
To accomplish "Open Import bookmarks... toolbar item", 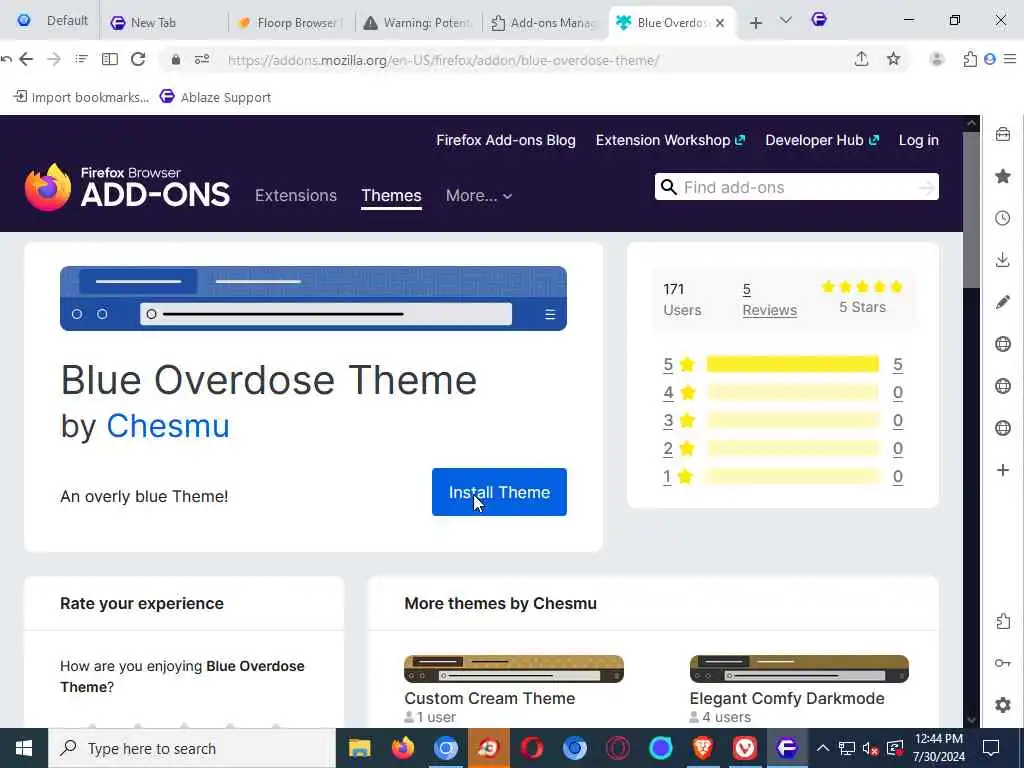I will pyautogui.click(x=81, y=97).
